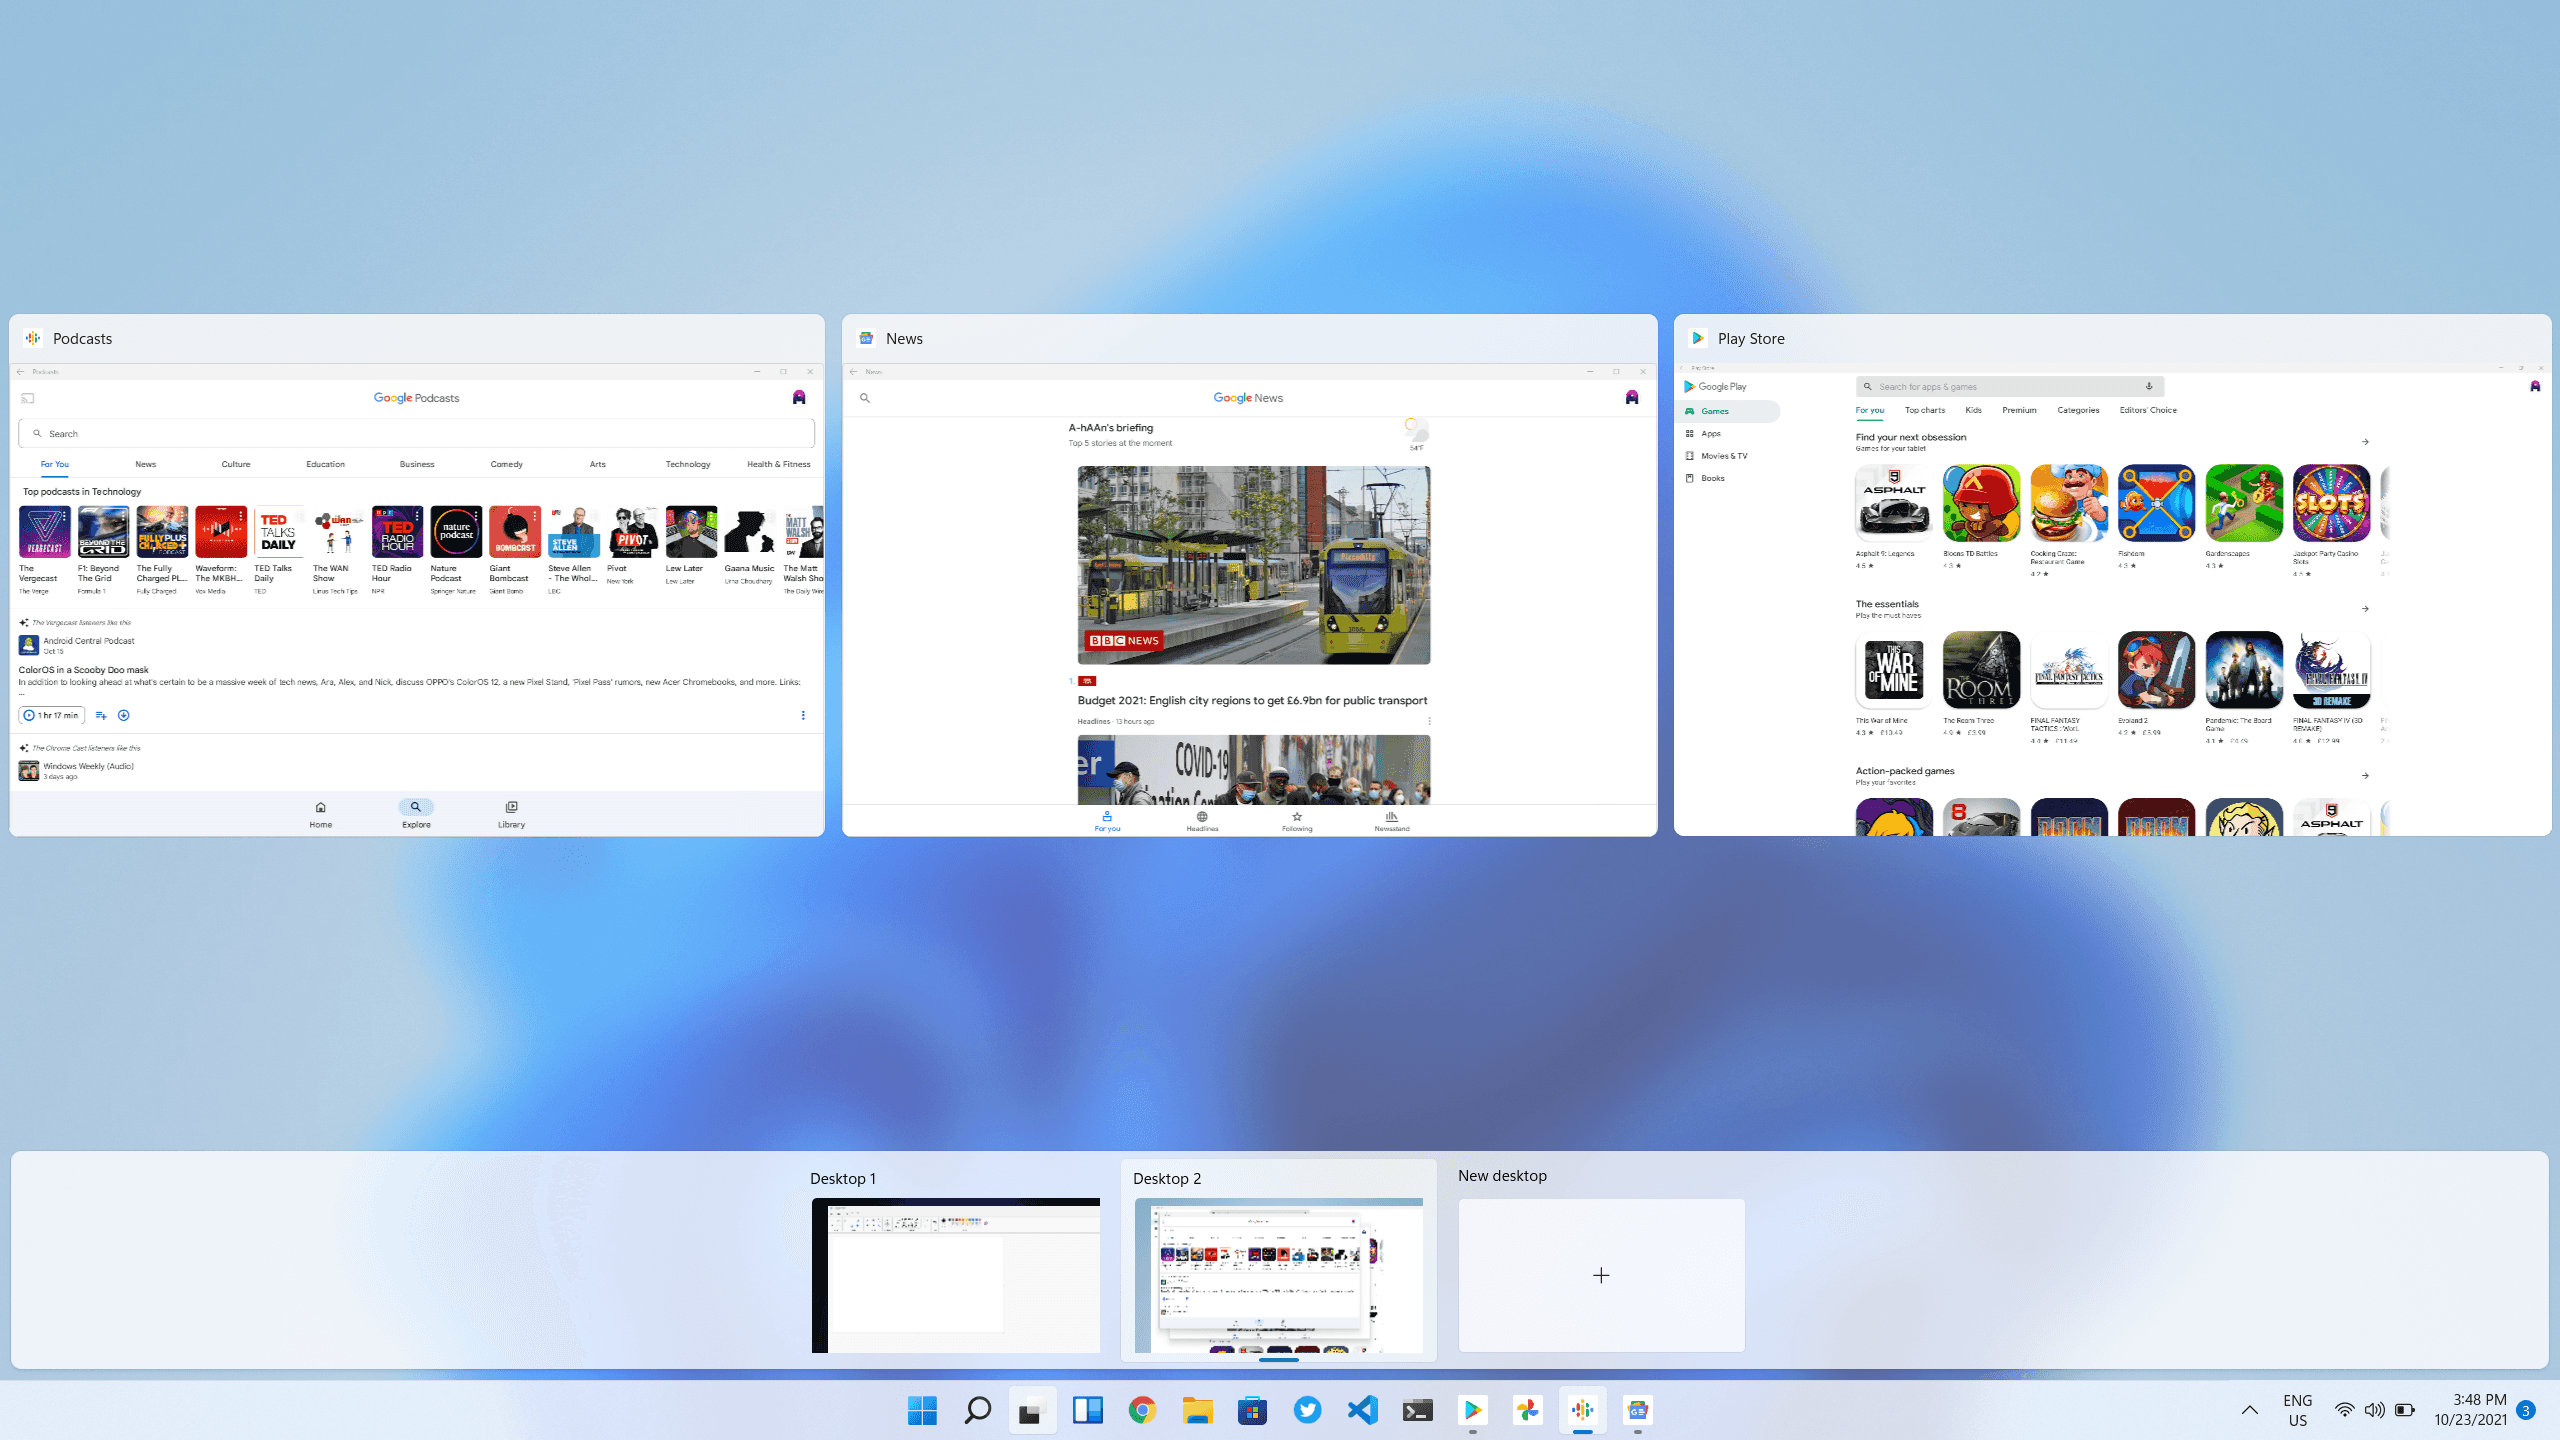
Task: Open the clock and date flyout
Action: click(x=2470, y=1410)
